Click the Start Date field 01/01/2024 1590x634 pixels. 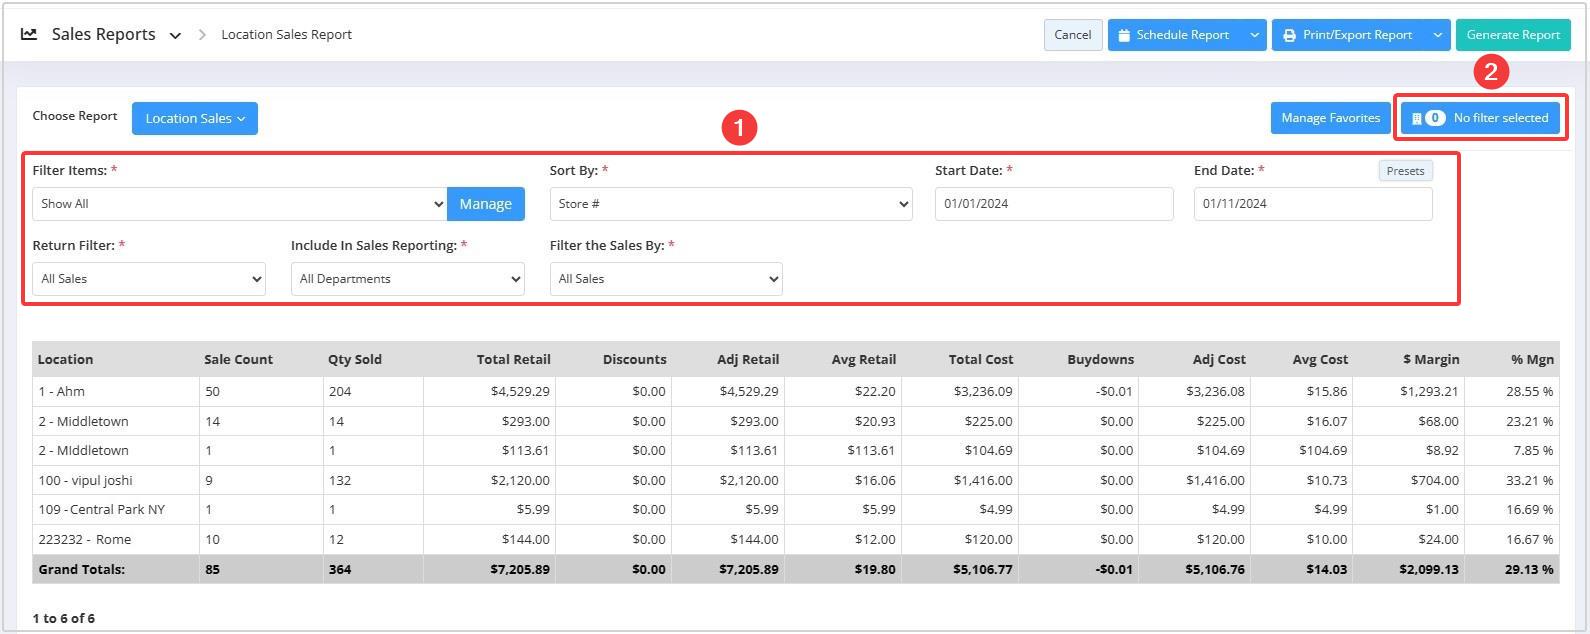point(1054,204)
